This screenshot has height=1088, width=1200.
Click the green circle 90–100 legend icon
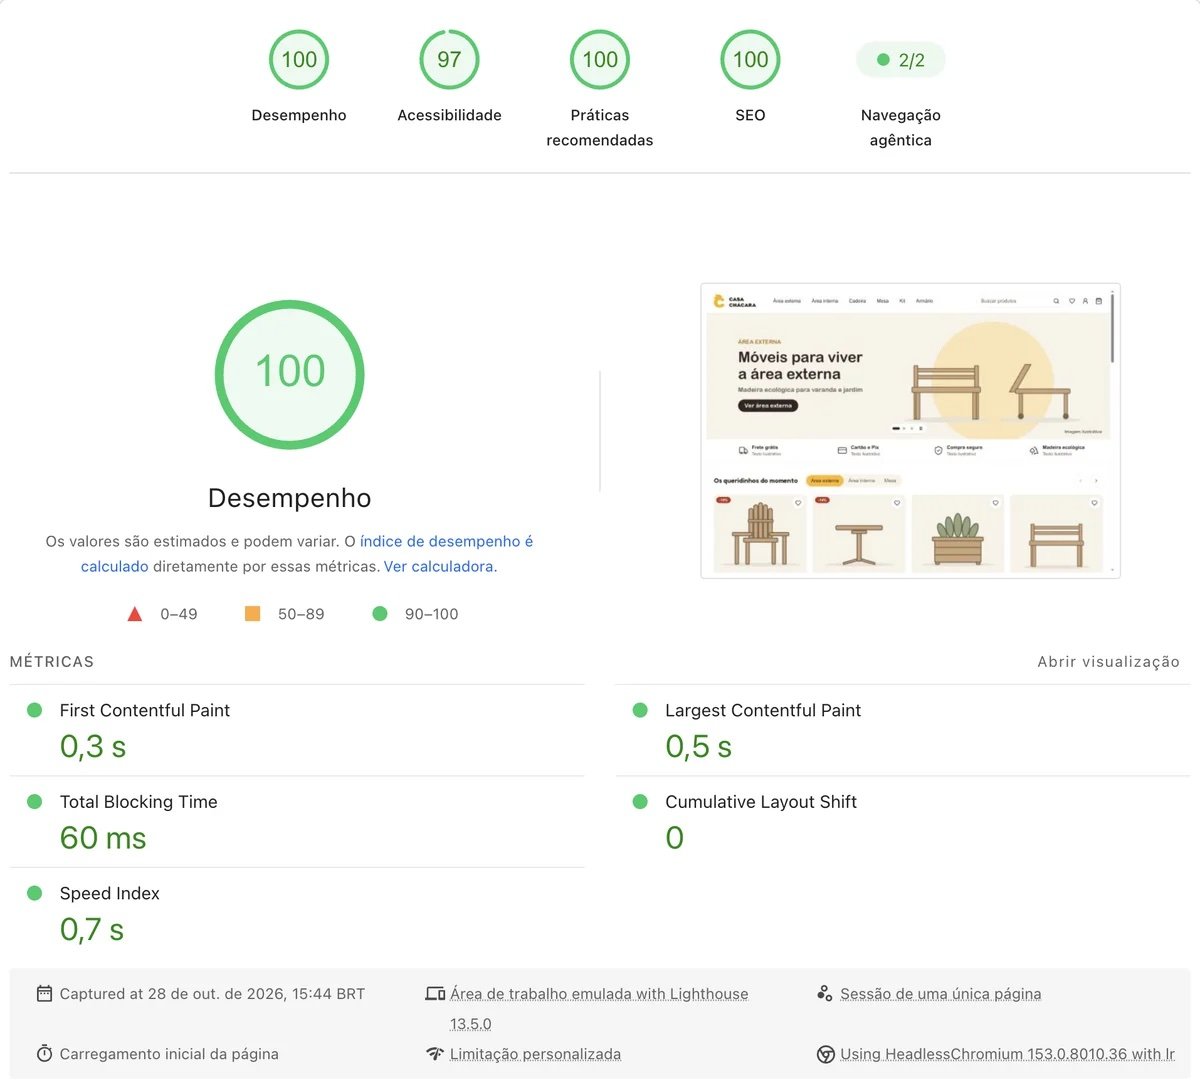coord(380,614)
